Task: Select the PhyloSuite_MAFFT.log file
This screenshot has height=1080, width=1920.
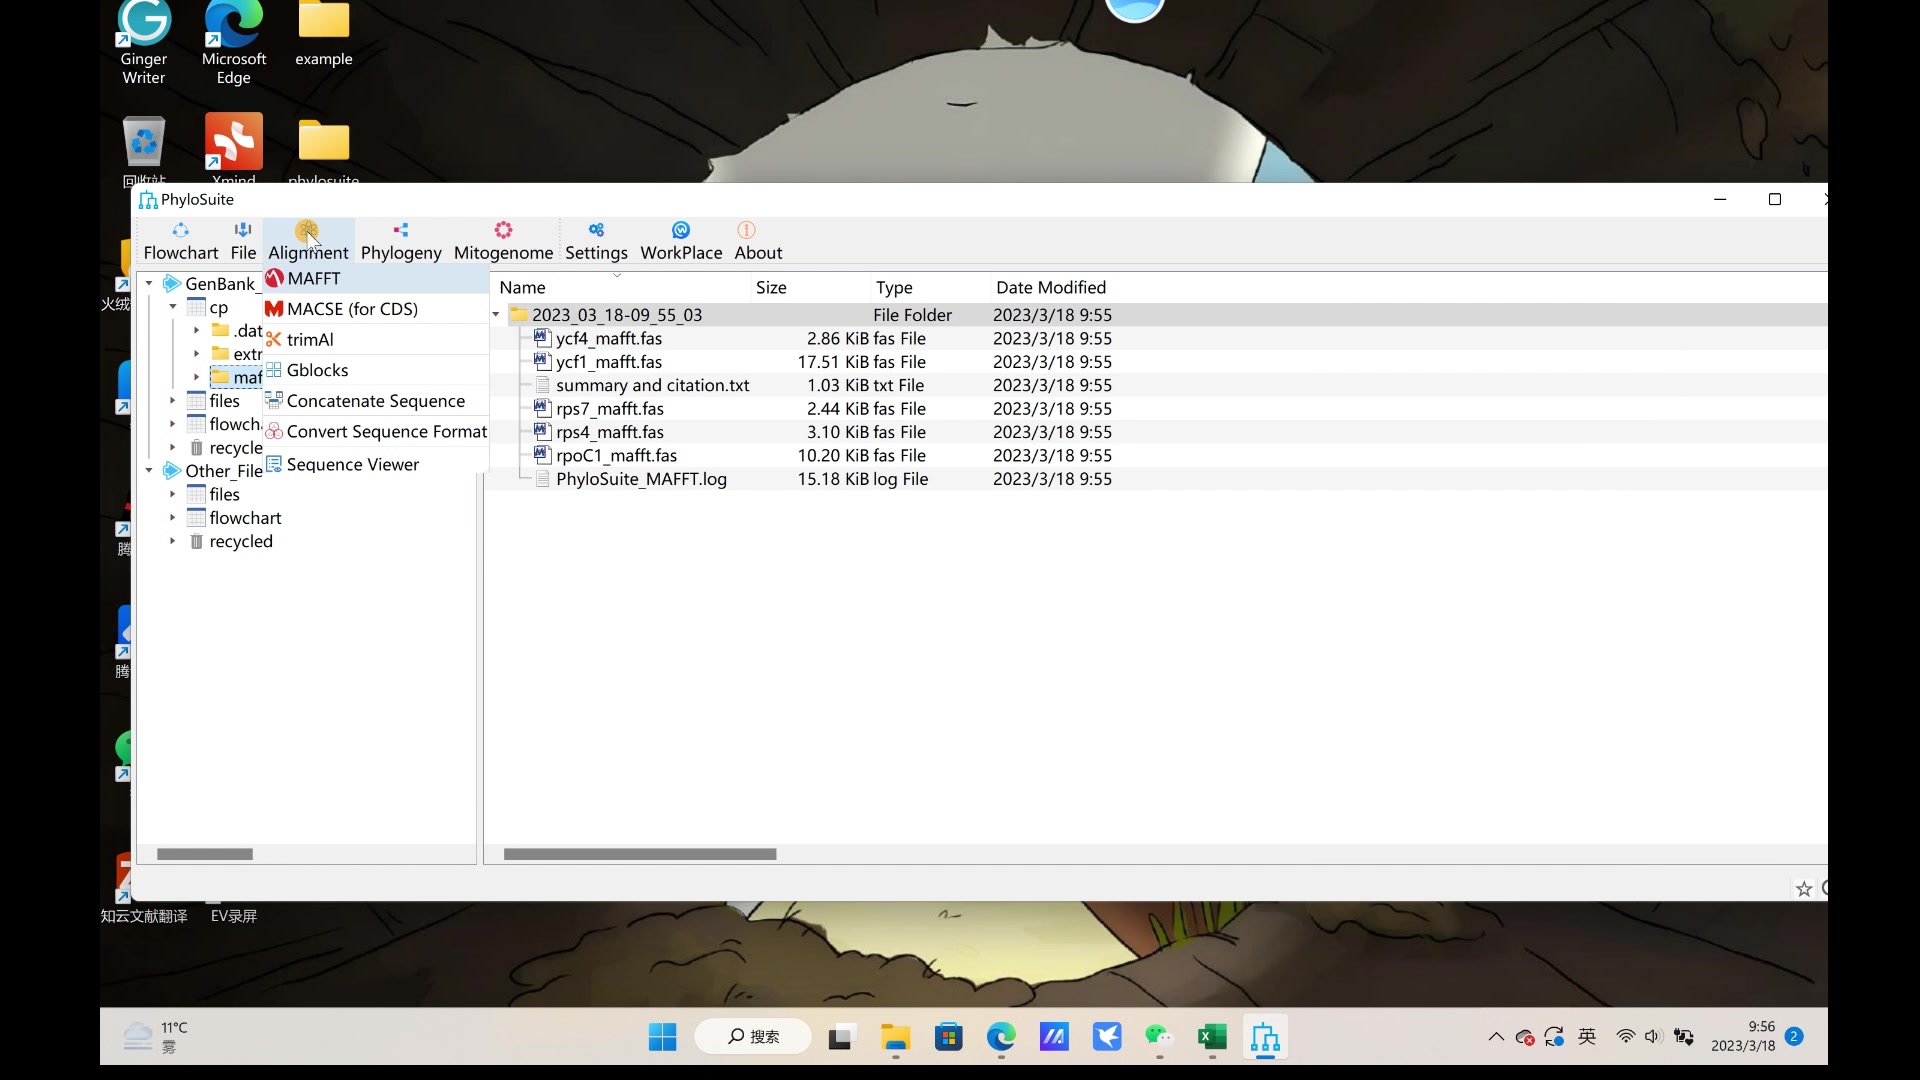Action: tap(641, 479)
